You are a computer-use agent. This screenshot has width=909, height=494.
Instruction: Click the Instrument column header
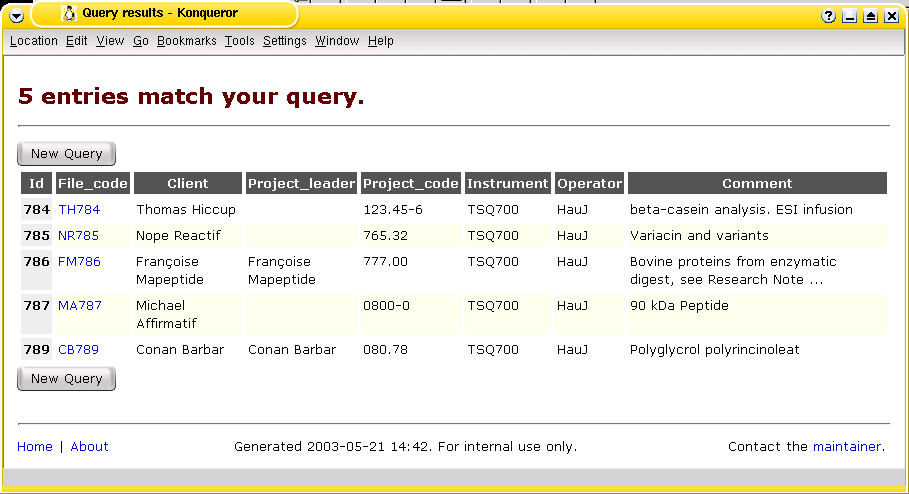click(x=508, y=183)
